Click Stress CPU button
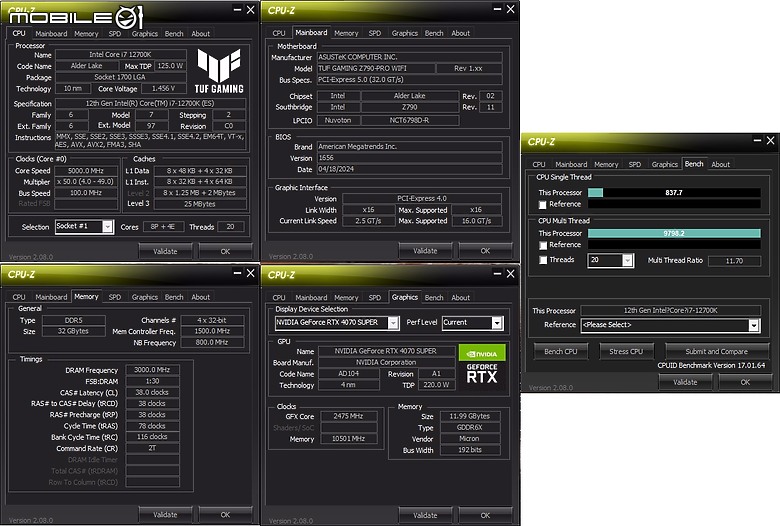The image size is (780, 526). [626, 351]
